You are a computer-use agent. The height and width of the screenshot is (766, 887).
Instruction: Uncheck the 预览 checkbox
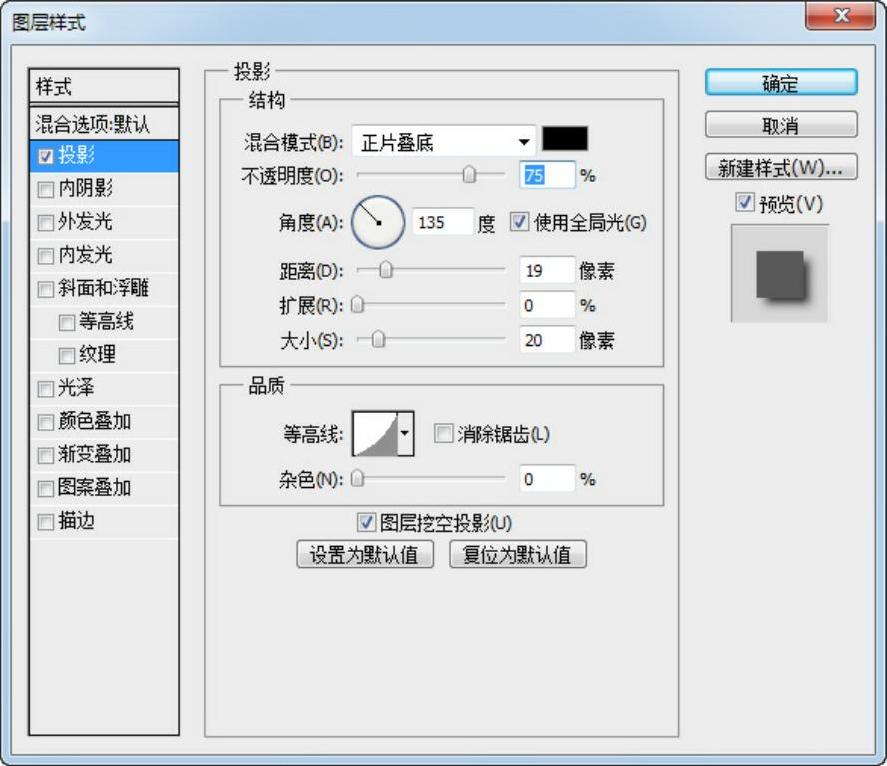pos(744,203)
